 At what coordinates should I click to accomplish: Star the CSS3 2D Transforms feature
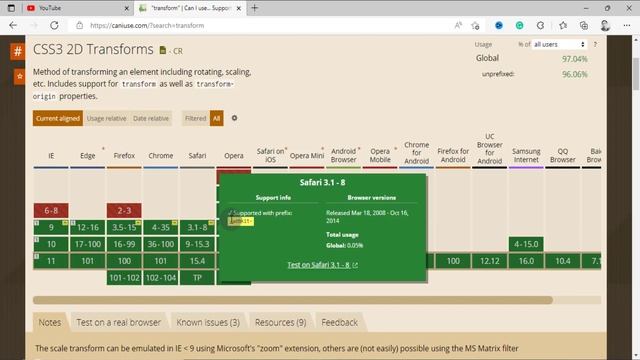pos(19,76)
